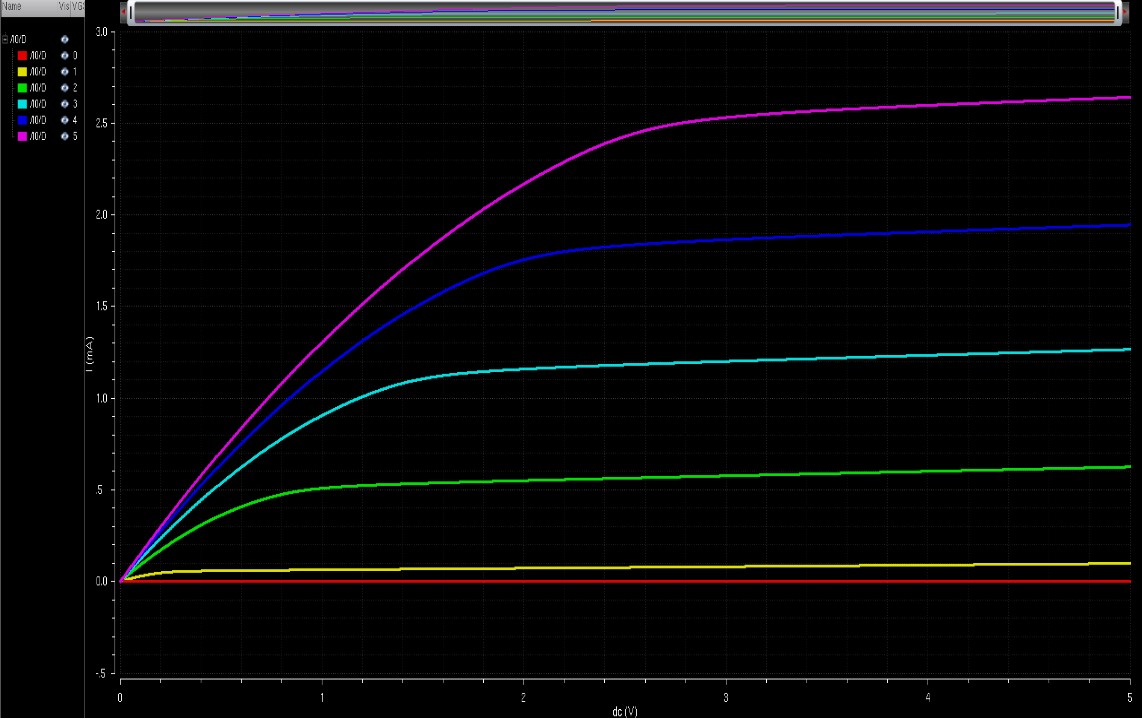Select the magenta color swatch in legend
This screenshot has height=718, width=1142.
pyautogui.click(x=22, y=135)
